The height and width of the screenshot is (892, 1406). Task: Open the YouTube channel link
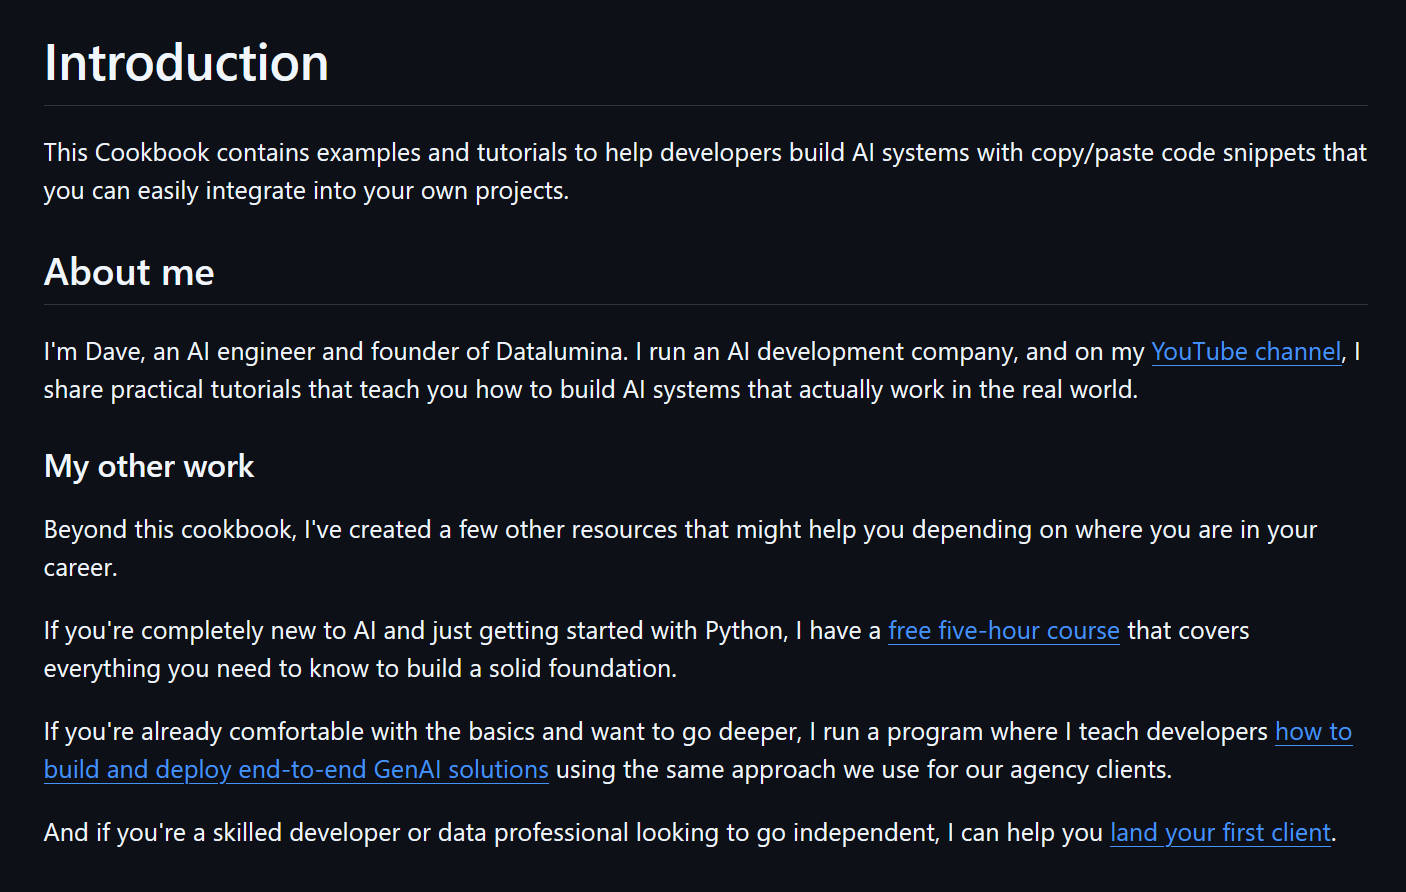point(1246,352)
